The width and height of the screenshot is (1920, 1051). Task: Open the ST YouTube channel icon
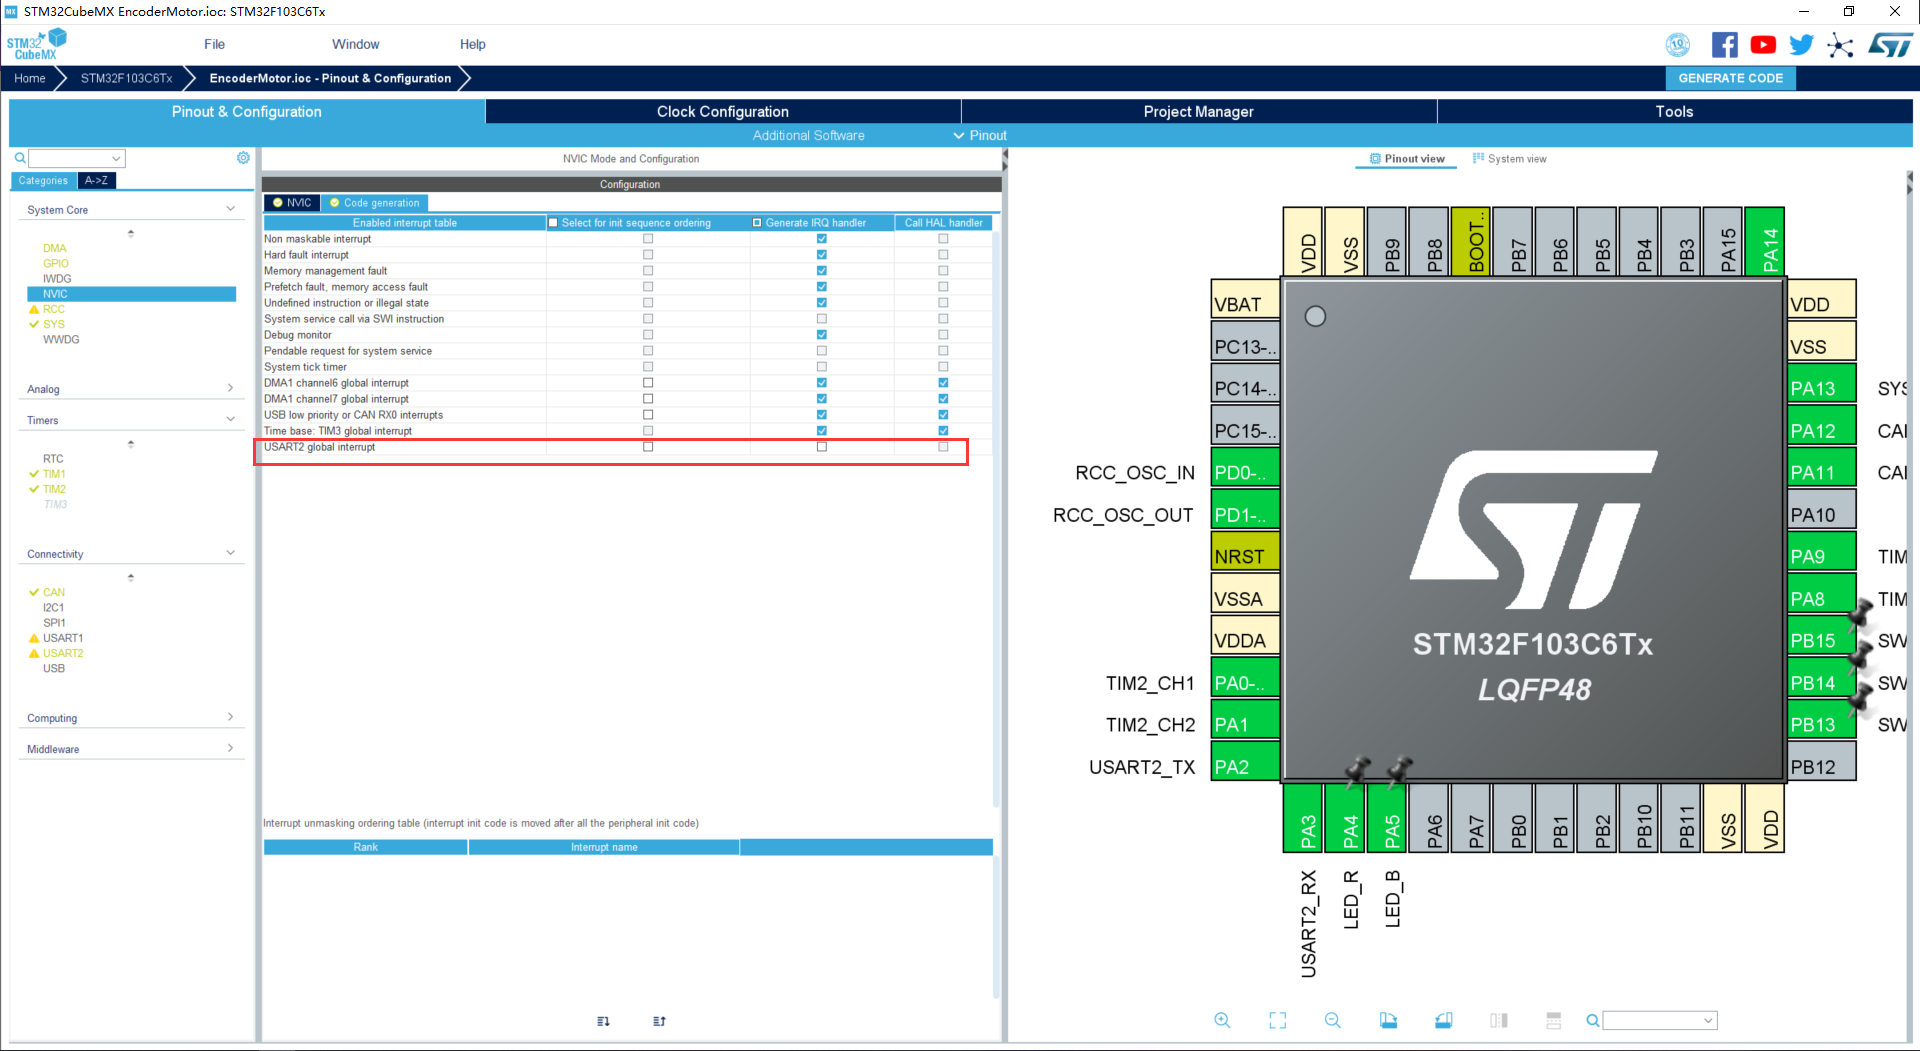(1763, 45)
